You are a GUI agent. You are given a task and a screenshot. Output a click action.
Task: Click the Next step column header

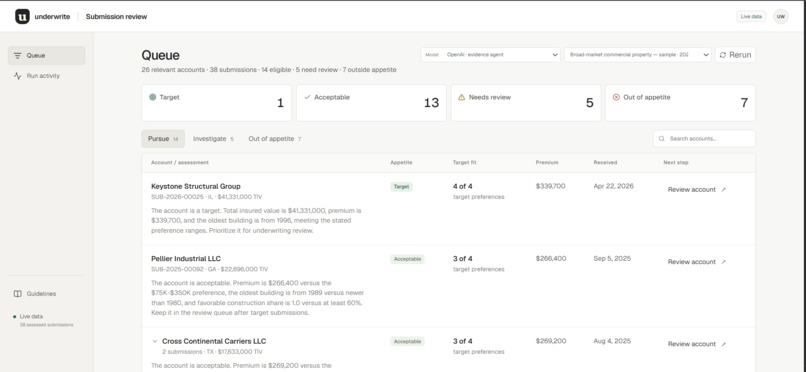tap(676, 162)
